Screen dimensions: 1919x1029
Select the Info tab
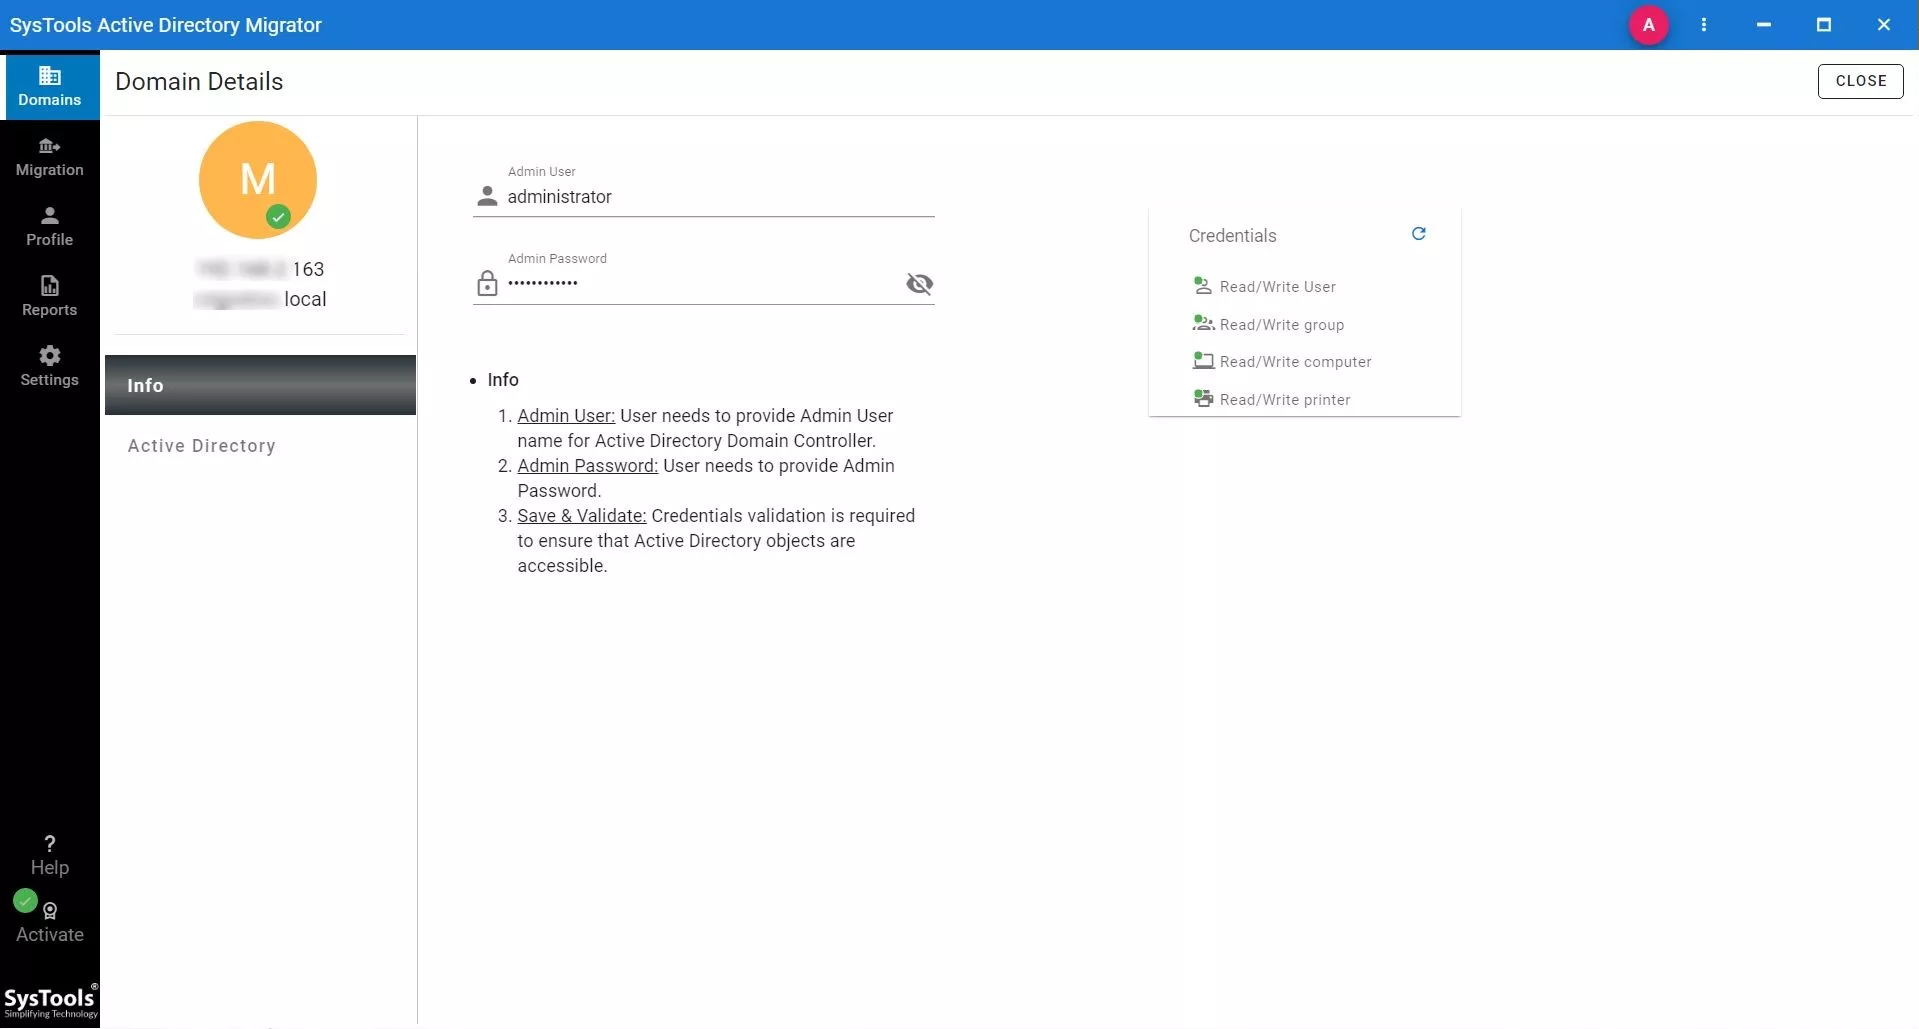tap(260, 385)
